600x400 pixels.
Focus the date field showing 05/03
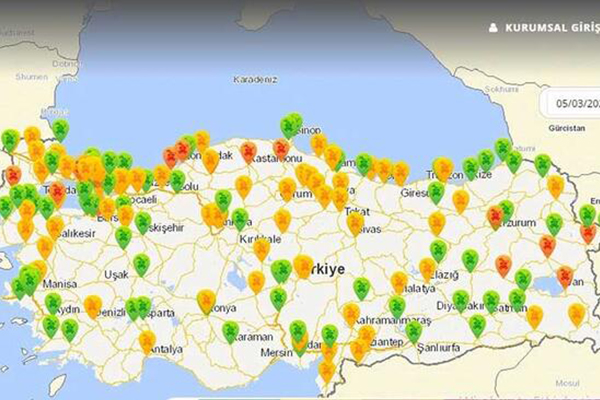pos(573,103)
